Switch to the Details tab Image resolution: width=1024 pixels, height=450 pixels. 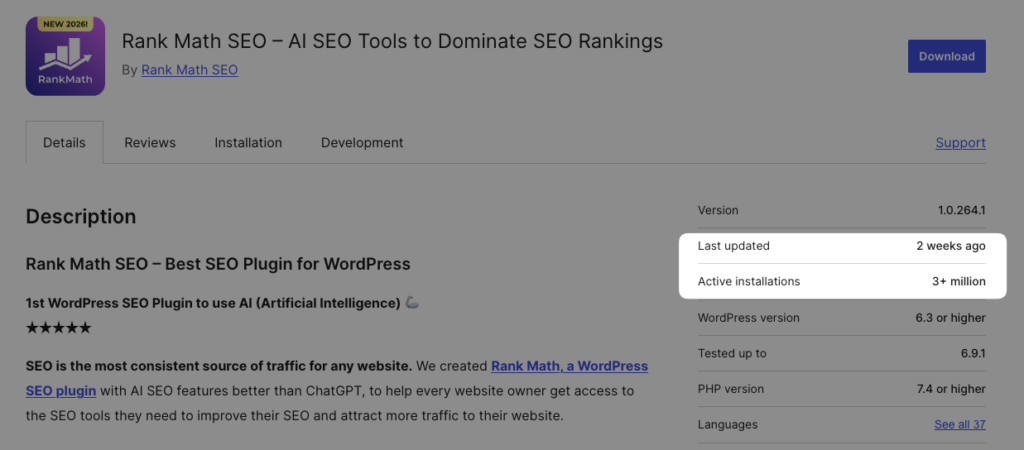[x=65, y=142]
